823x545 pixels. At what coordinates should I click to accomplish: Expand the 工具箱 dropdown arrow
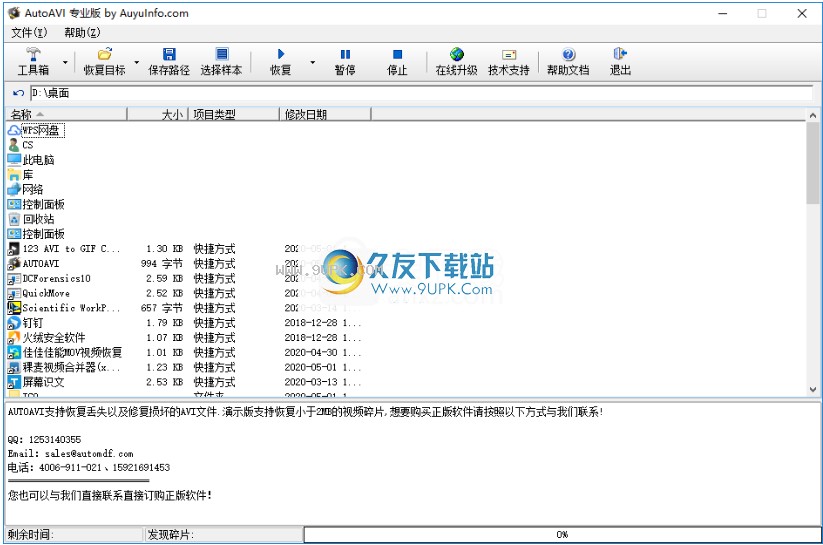pos(65,62)
